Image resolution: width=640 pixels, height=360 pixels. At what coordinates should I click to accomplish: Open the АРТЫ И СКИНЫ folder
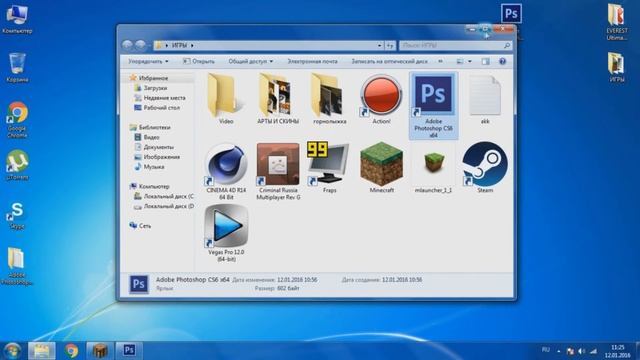click(278, 99)
